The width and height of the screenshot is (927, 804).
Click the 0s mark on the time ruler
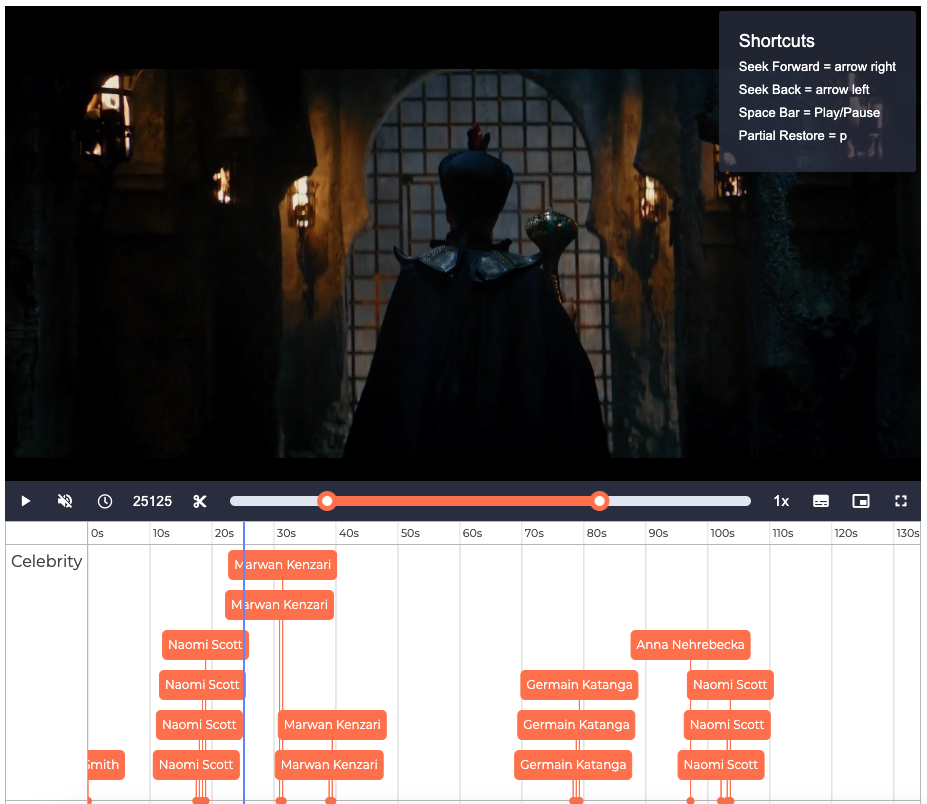coord(97,533)
